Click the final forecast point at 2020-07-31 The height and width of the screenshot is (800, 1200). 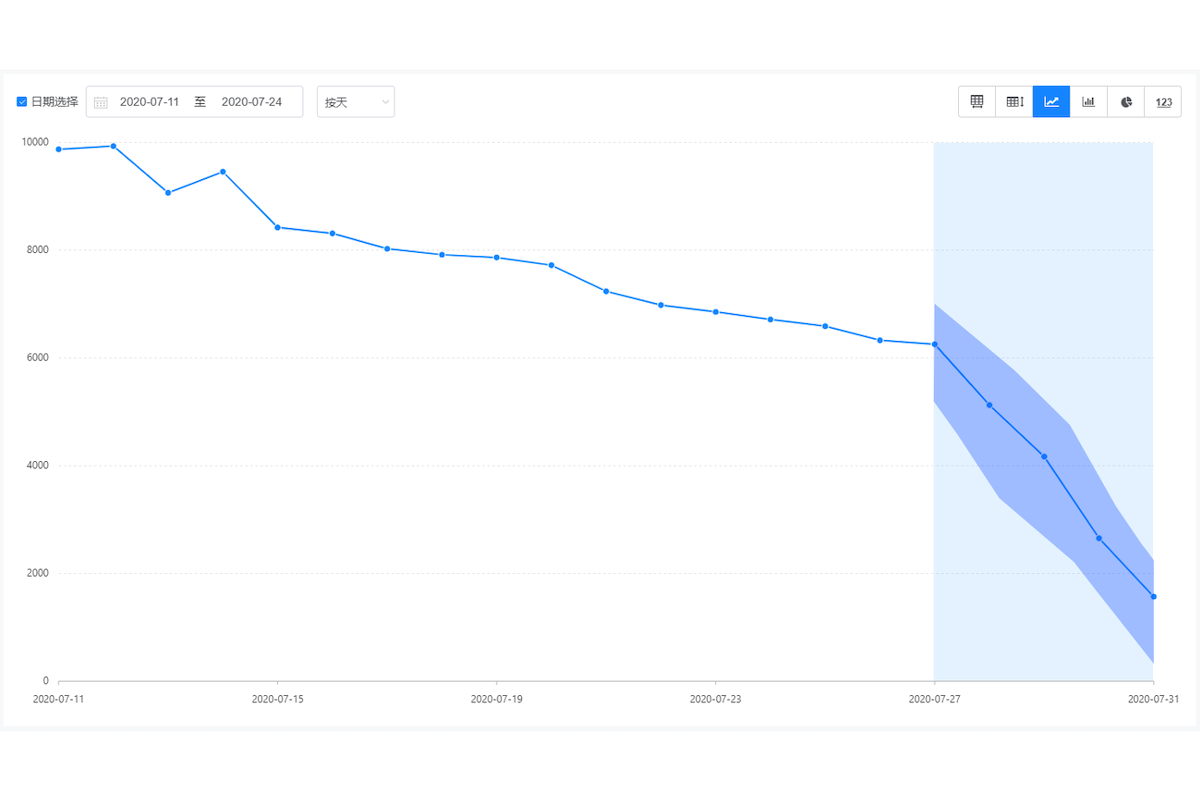tap(1153, 597)
